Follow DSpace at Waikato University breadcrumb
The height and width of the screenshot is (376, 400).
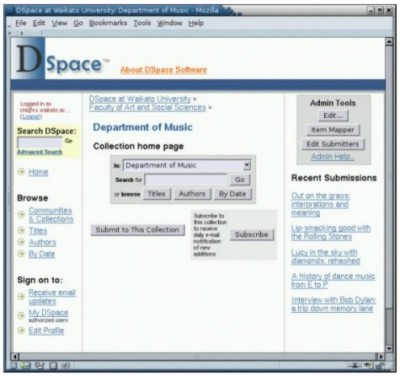click(x=140, y=99)
